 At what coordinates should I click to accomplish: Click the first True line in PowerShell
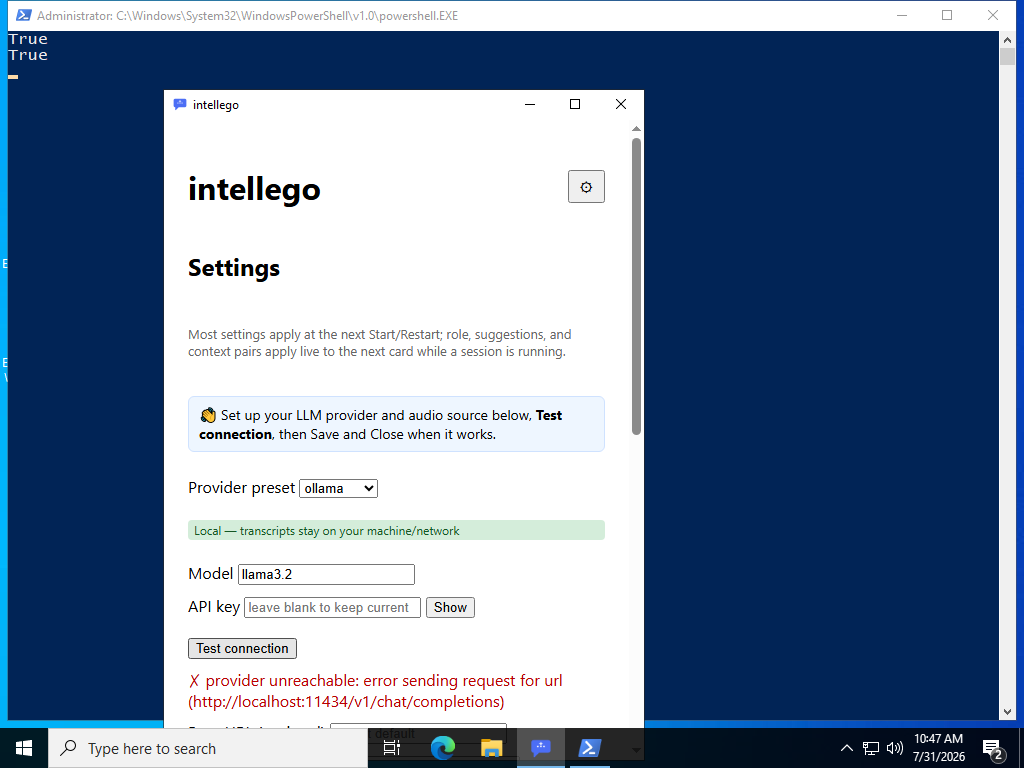tap(28, 39)
